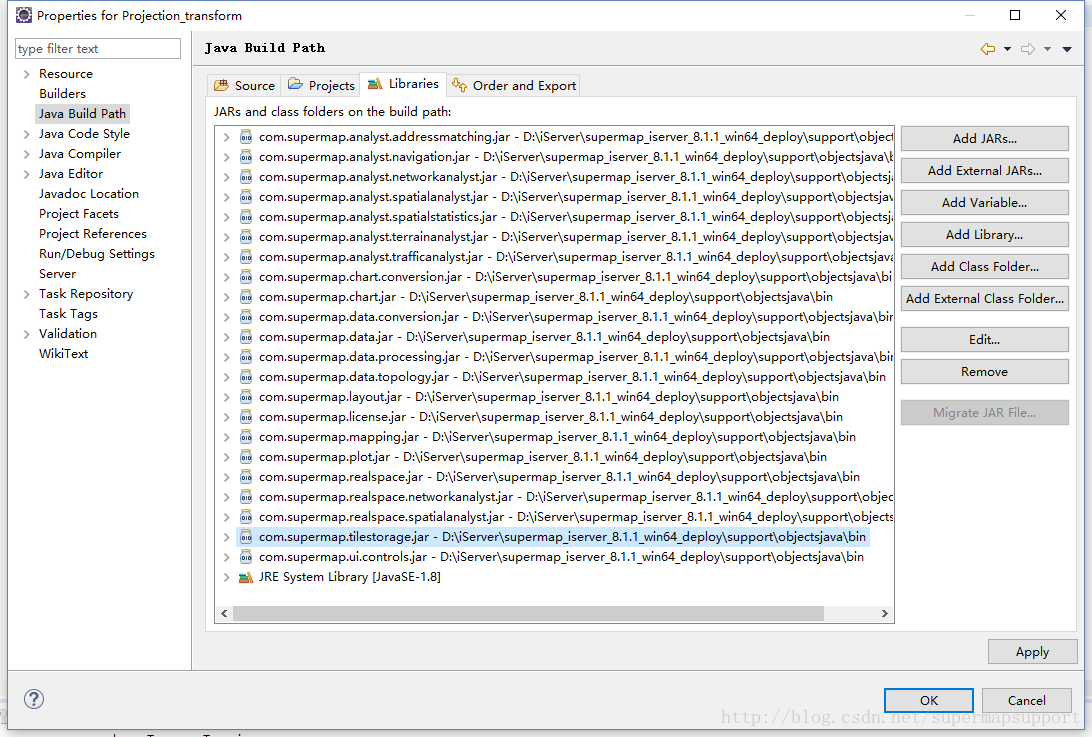The width and height of the screenshot is (1092, 737).
Task: Click jar icon of mapping.jar
Action: pos(246,437)
